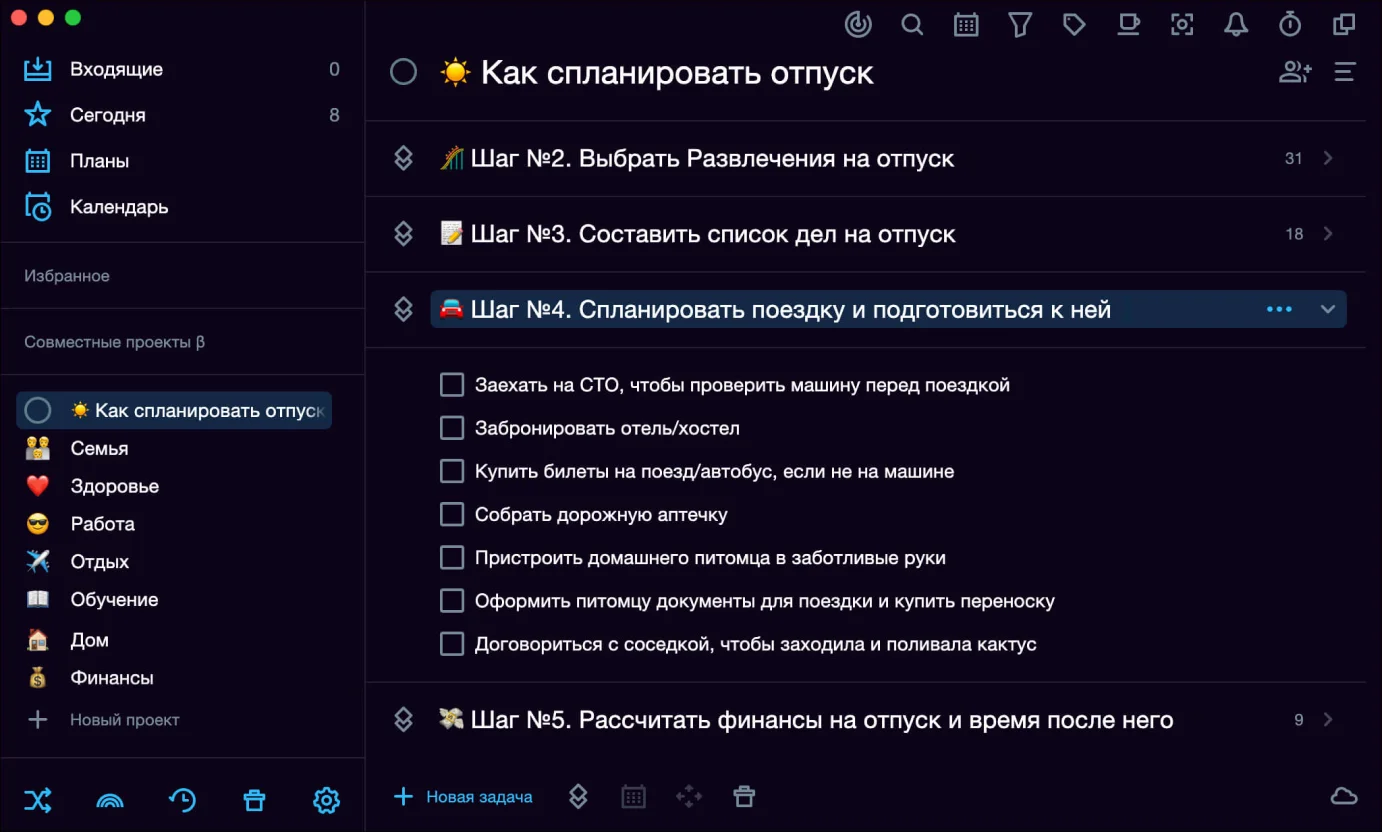Click the cloud sync icon
The height and width of the screenshot is (833, 1382).
1344,796
